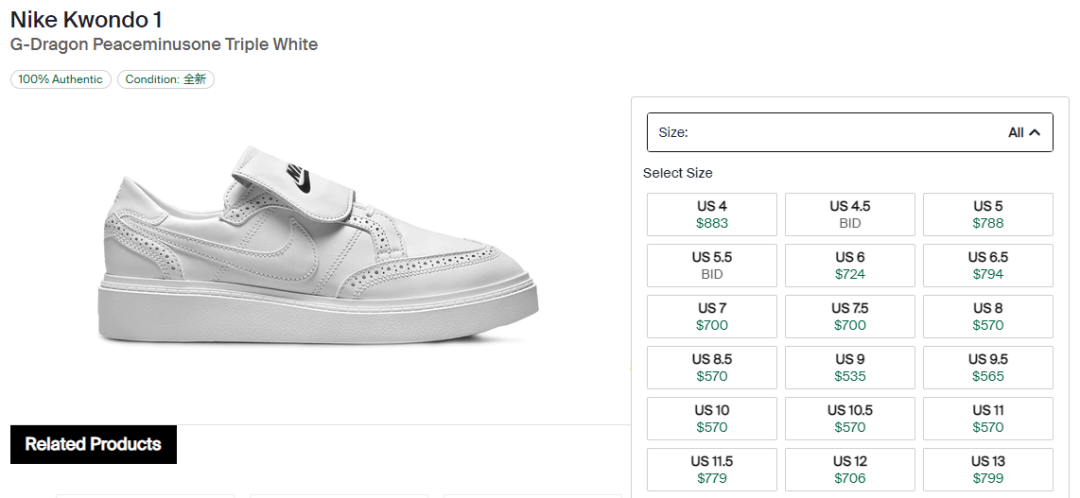
Task: Pick size US 13 for $799
Action: tap(987, 469)
